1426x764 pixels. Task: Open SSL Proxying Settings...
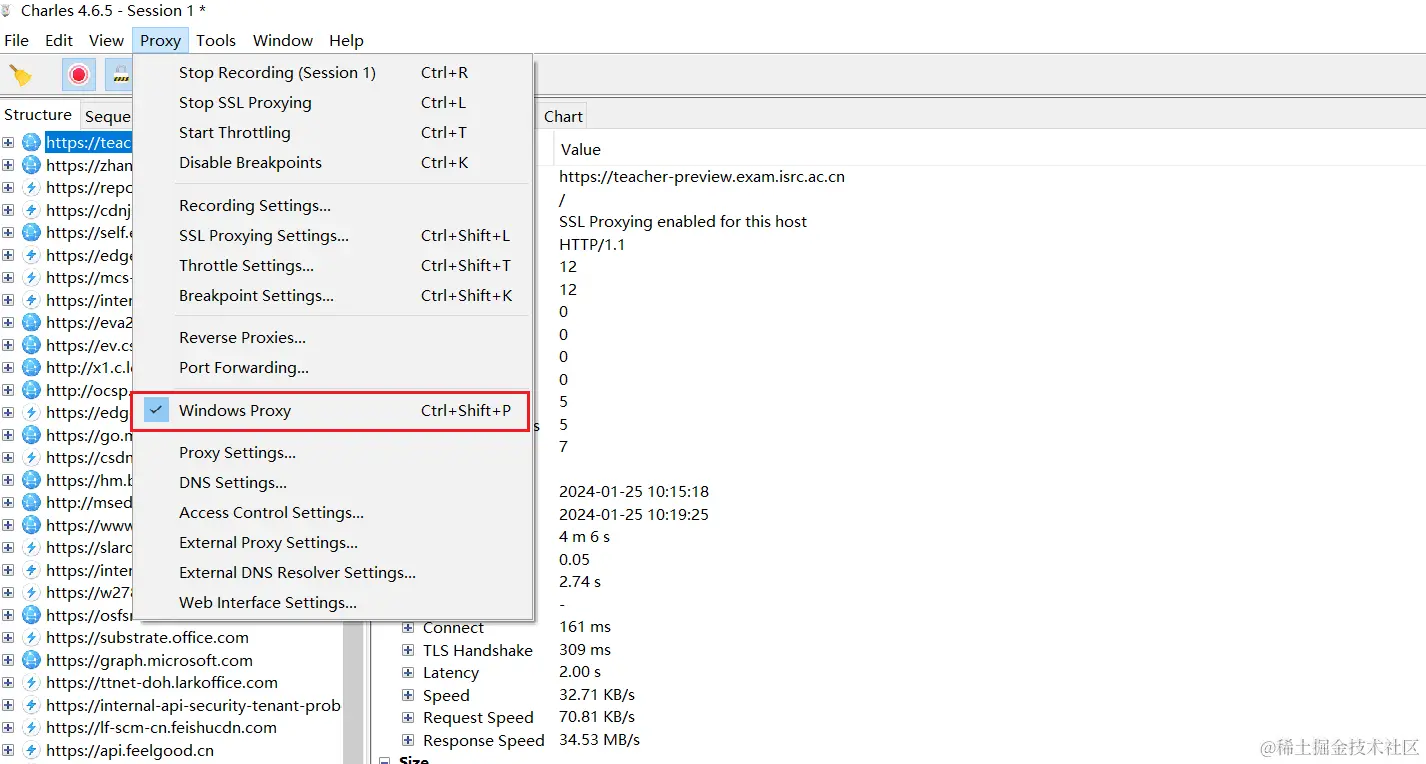334,235
